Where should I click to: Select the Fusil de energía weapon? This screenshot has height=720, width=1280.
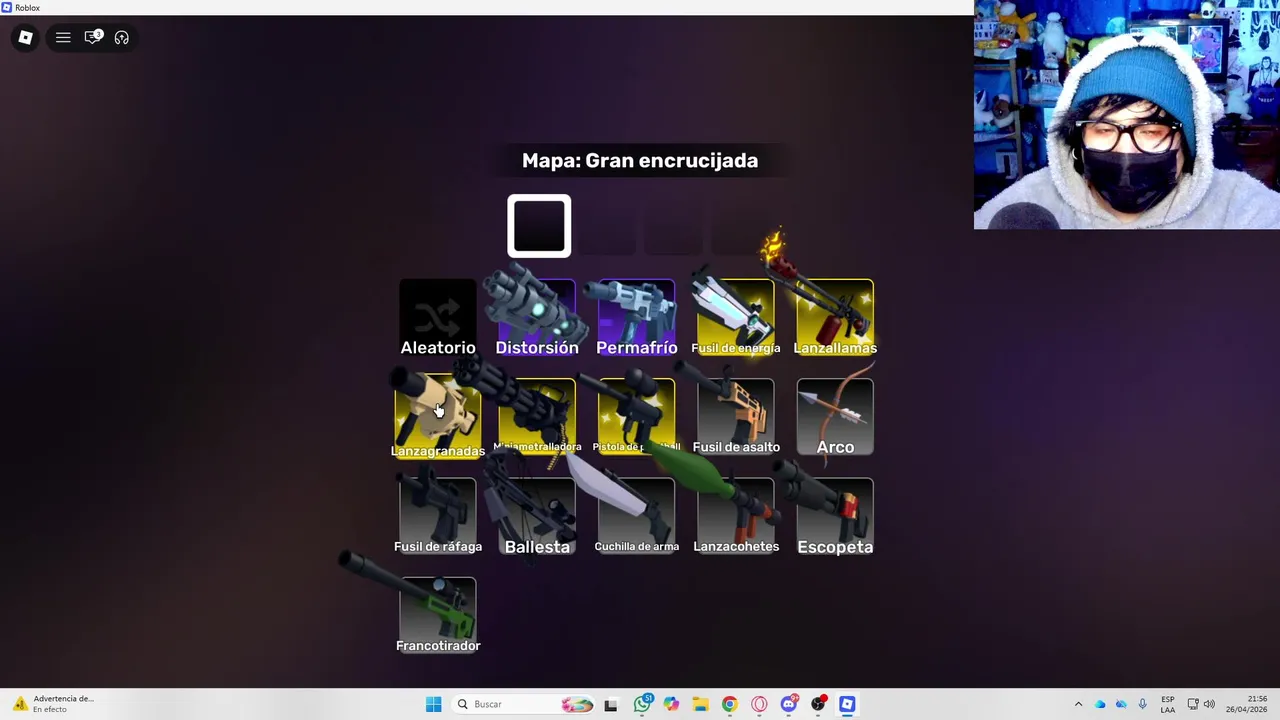736,318
